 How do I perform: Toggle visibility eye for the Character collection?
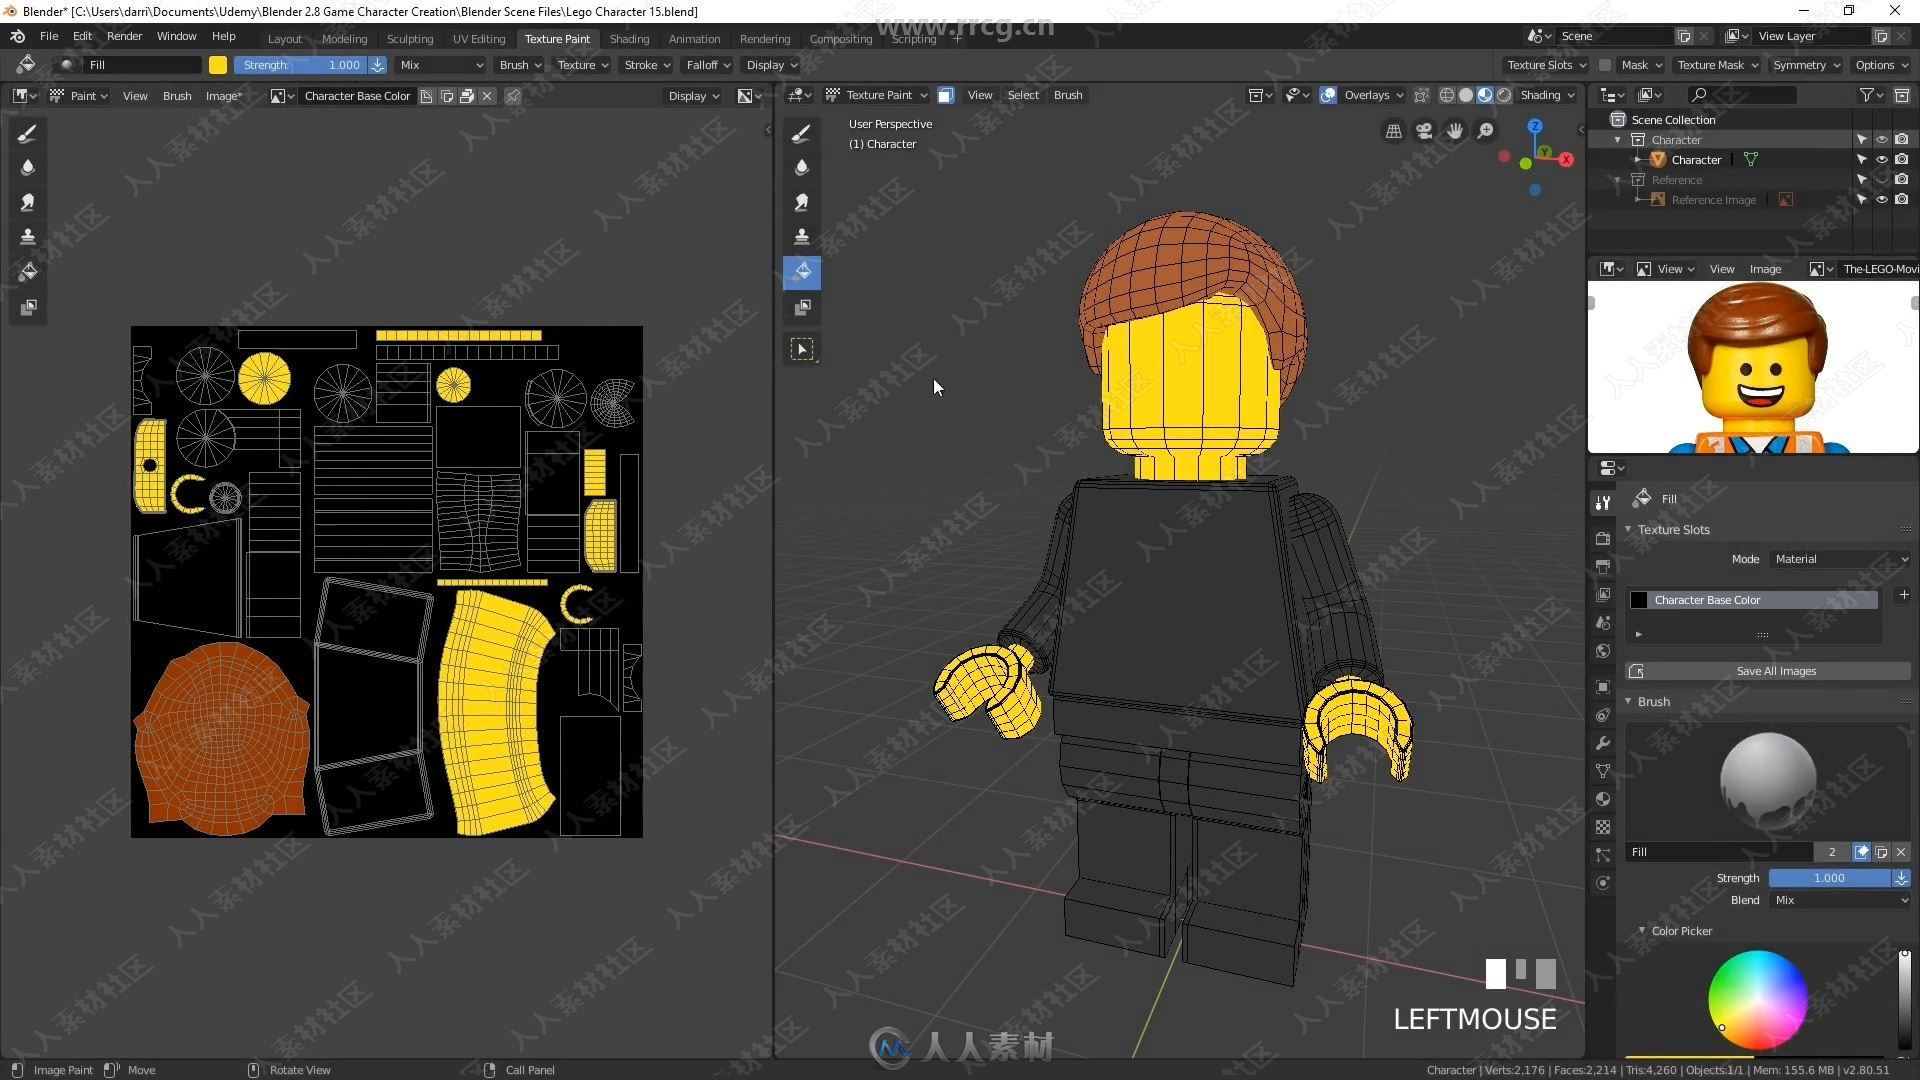point(1881,140)
